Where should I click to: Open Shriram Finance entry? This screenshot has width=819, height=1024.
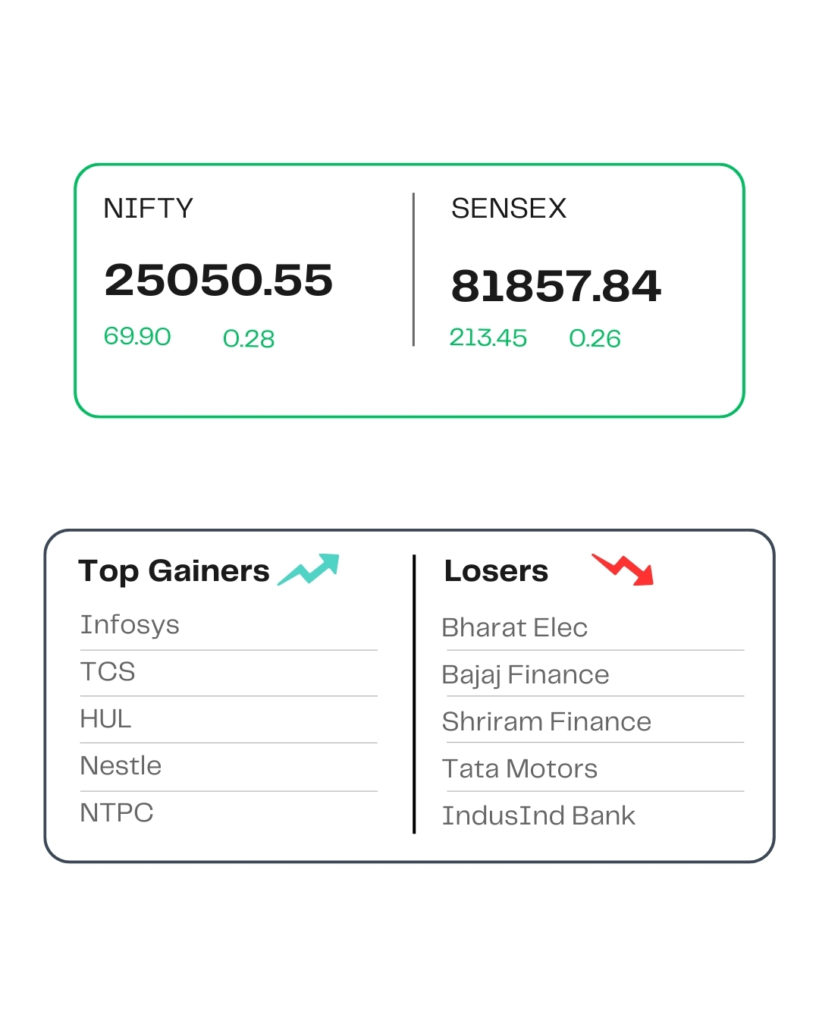tap(547, 722)
